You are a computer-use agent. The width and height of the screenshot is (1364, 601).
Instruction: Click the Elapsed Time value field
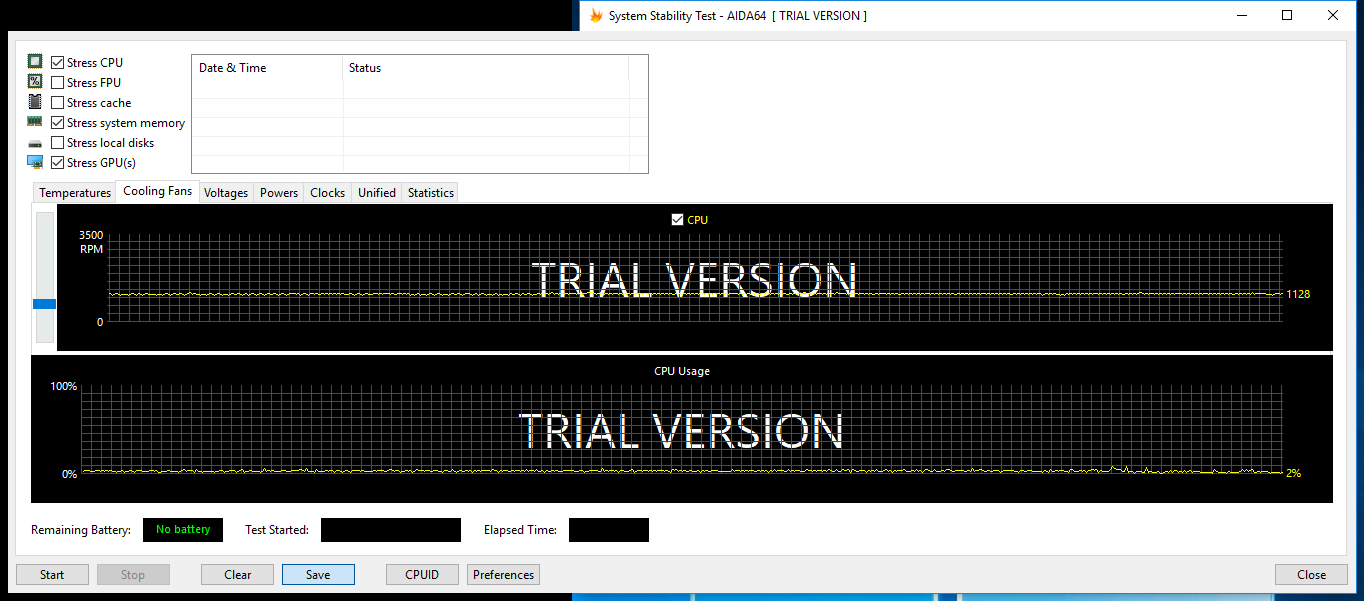[609, 530]
